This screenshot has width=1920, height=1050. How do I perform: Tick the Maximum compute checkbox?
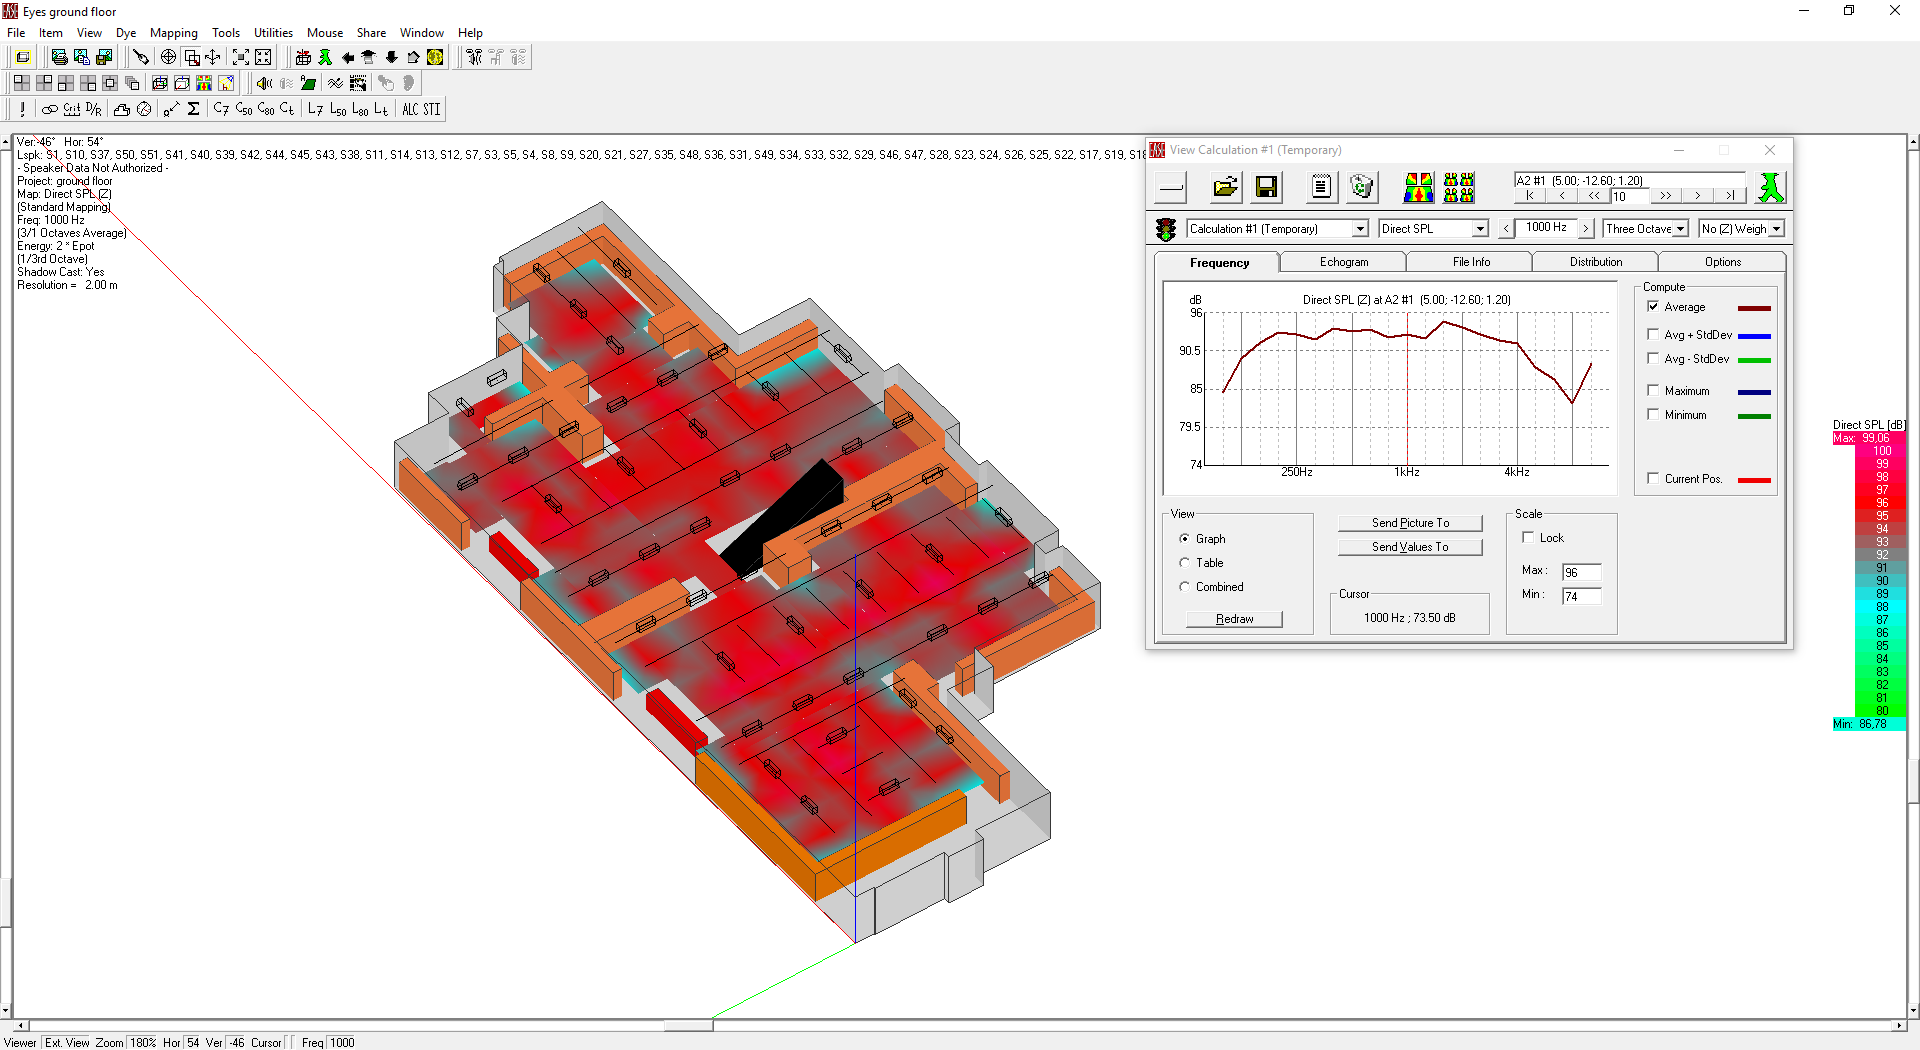(1653, 391)
